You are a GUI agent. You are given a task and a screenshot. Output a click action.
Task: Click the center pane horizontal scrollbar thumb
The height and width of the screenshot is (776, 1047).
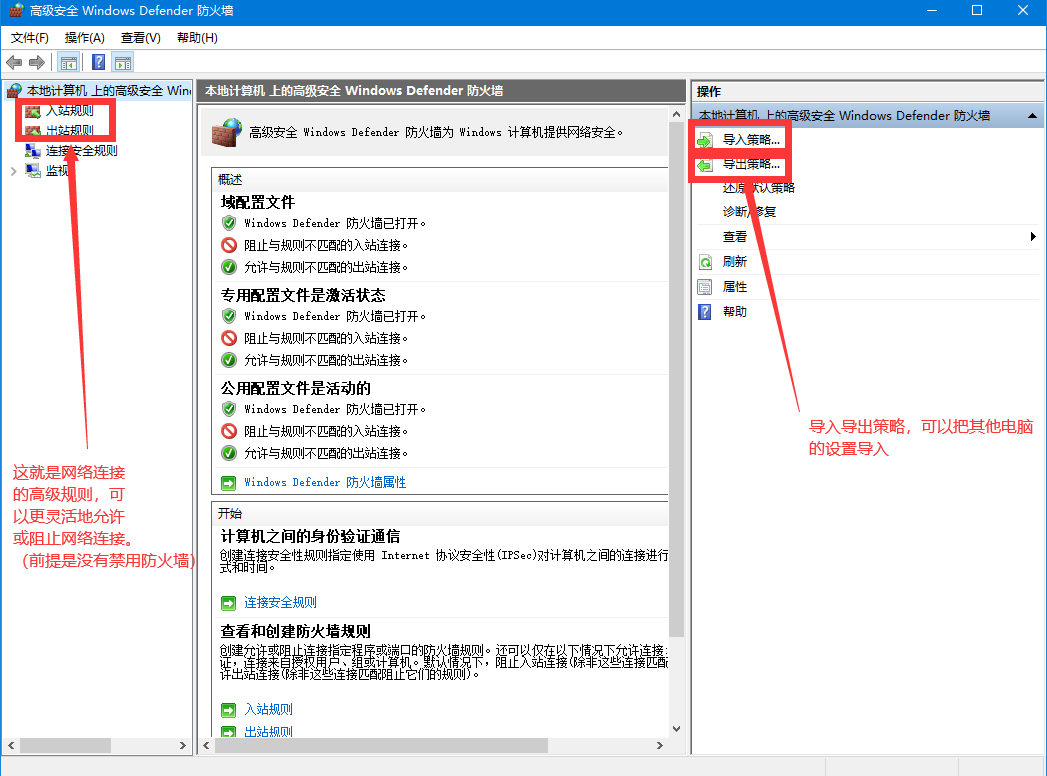381,745
